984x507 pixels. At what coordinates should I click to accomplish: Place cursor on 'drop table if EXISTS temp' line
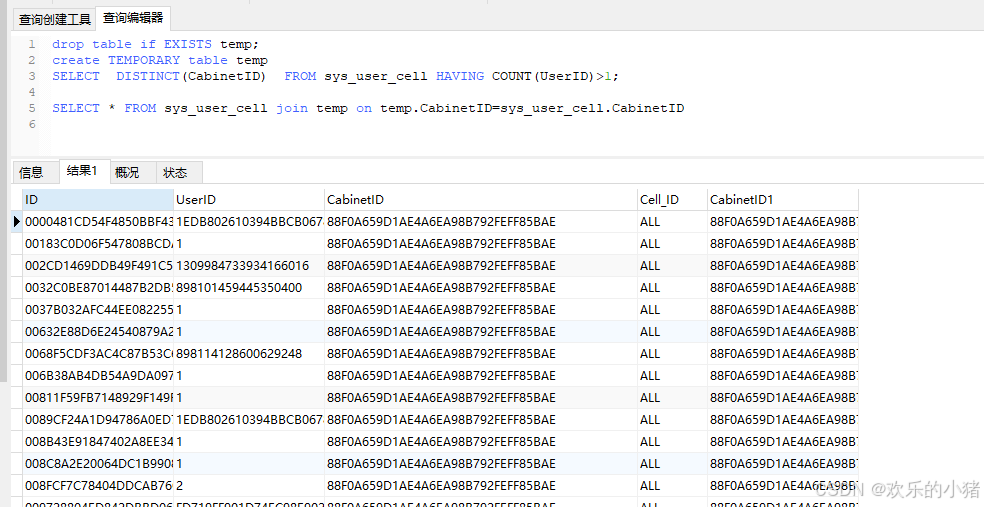155,44
